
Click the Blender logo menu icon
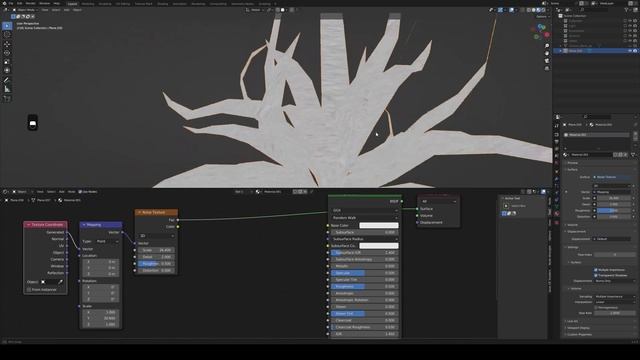coord(4,3)
